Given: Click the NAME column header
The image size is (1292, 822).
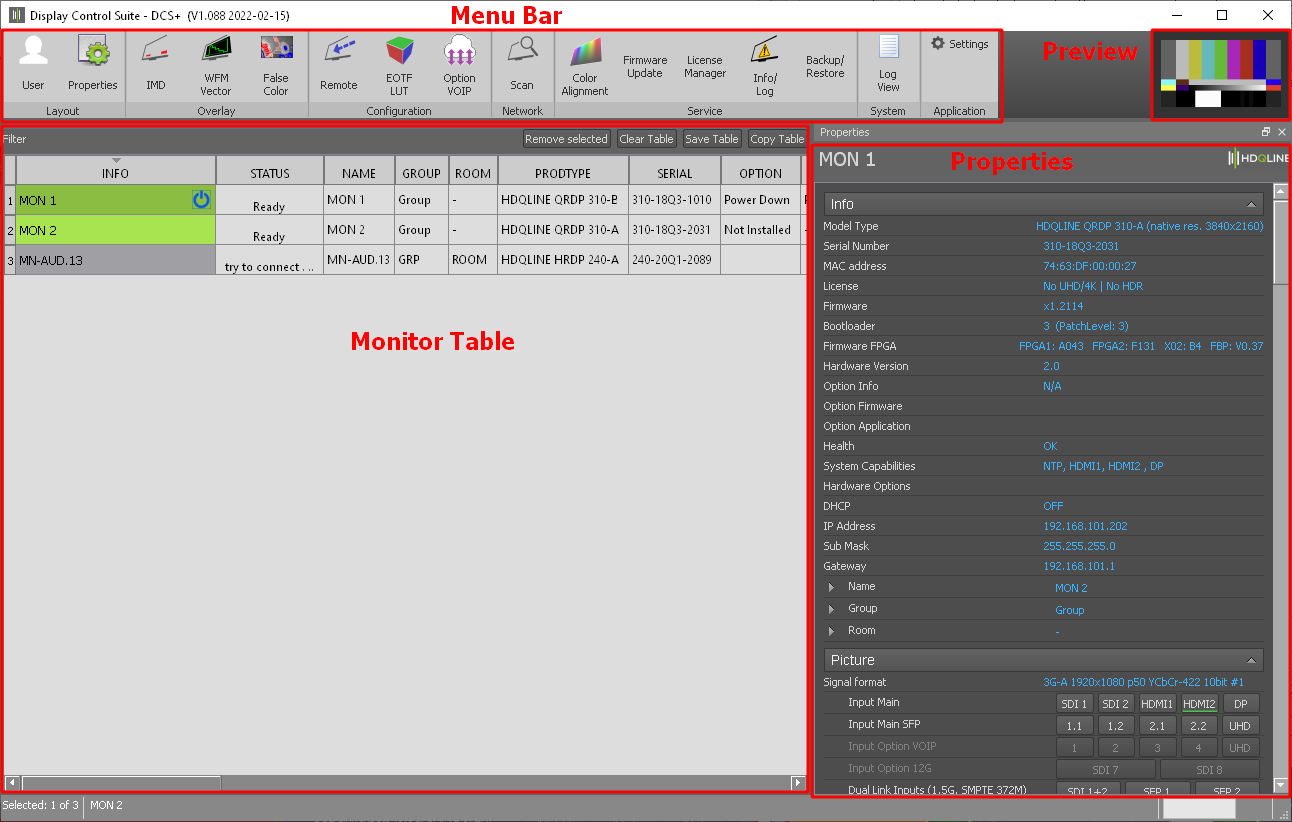Looking at the screenshot, I should 359,170.
